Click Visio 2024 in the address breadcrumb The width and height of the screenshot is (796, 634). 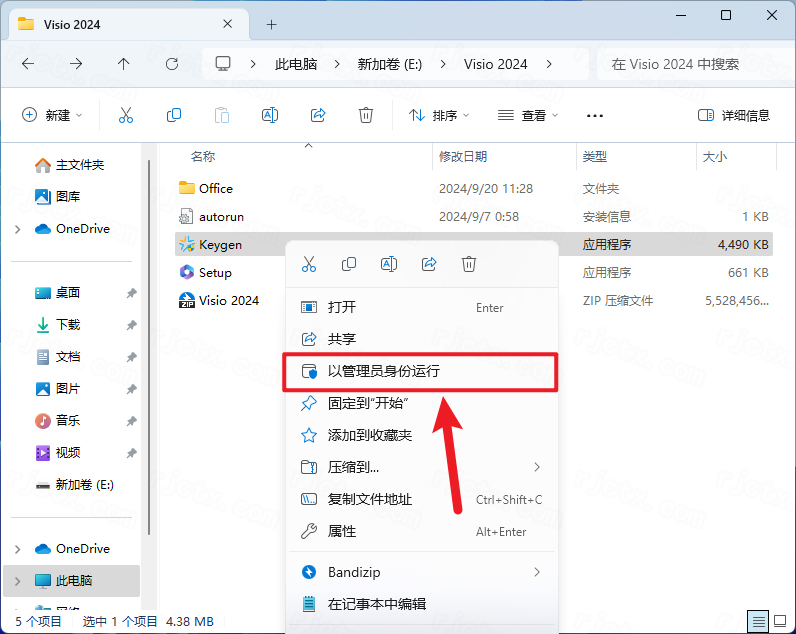click(x=495, y=64)
